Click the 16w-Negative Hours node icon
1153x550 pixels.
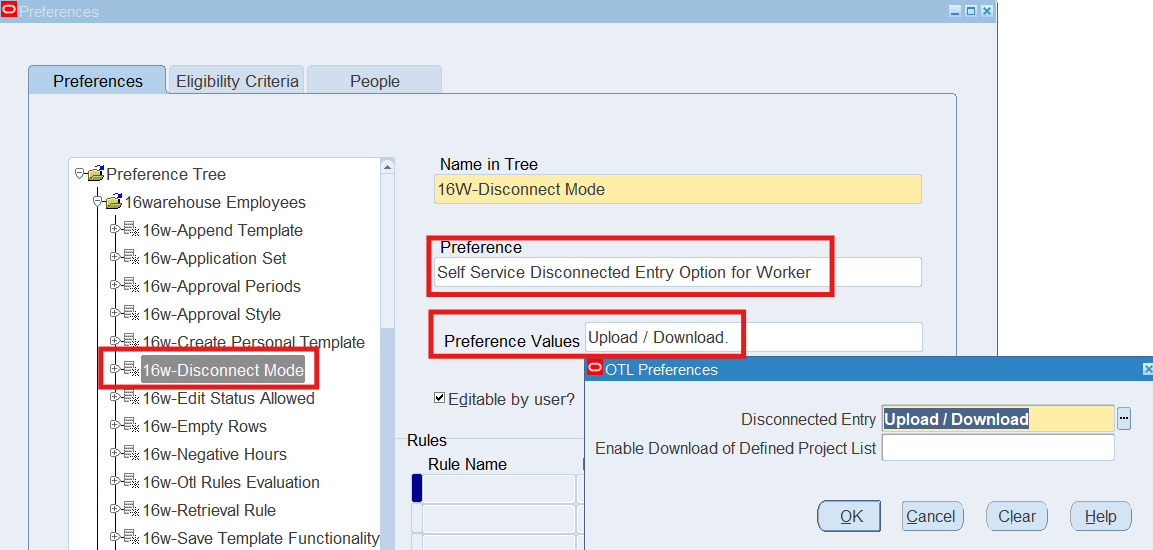pos(132,454)
